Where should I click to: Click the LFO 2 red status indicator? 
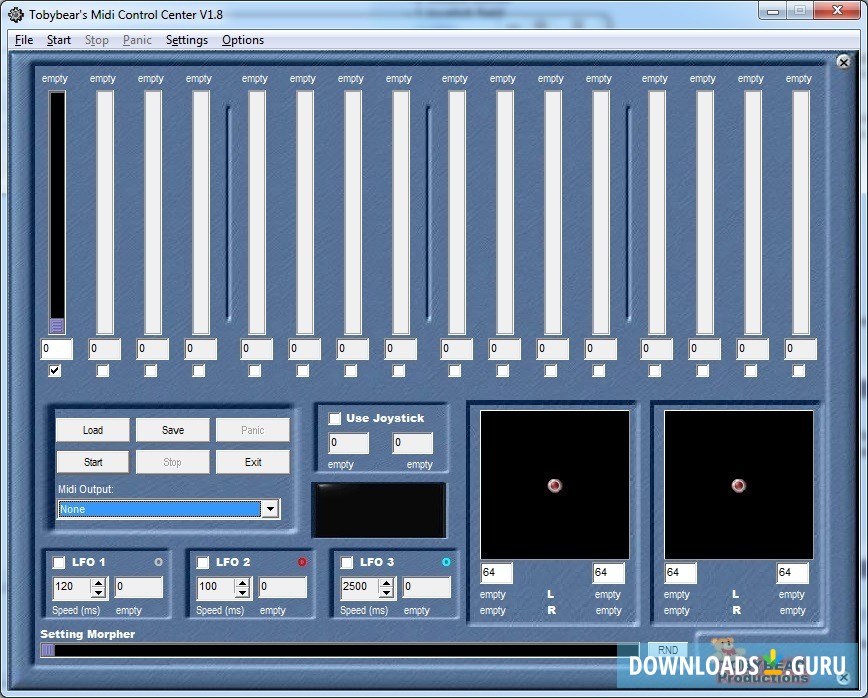[x=300, y=561]
